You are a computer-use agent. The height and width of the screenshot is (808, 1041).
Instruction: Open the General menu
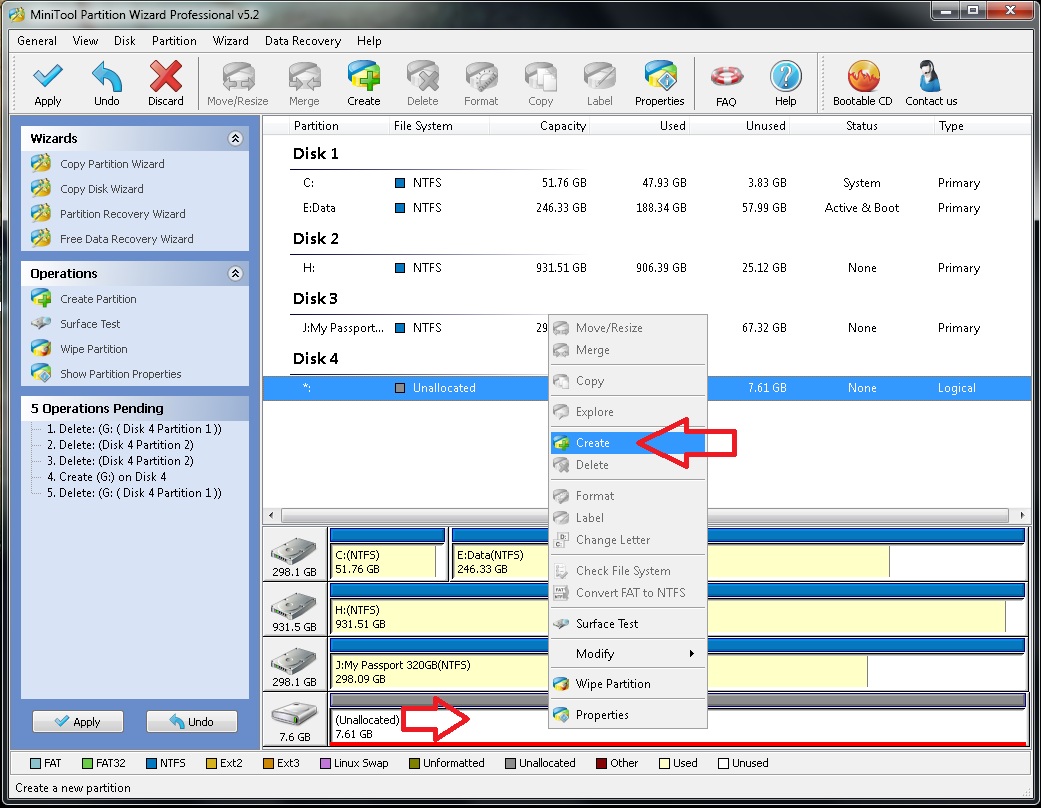[x=37, y=41]
